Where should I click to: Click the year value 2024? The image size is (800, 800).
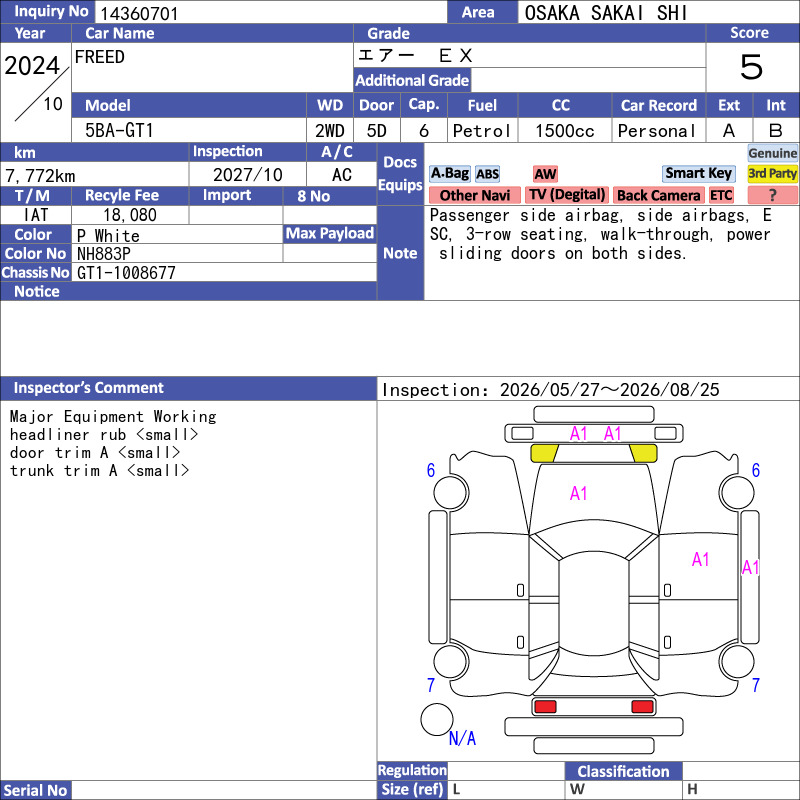coord(32,65)
